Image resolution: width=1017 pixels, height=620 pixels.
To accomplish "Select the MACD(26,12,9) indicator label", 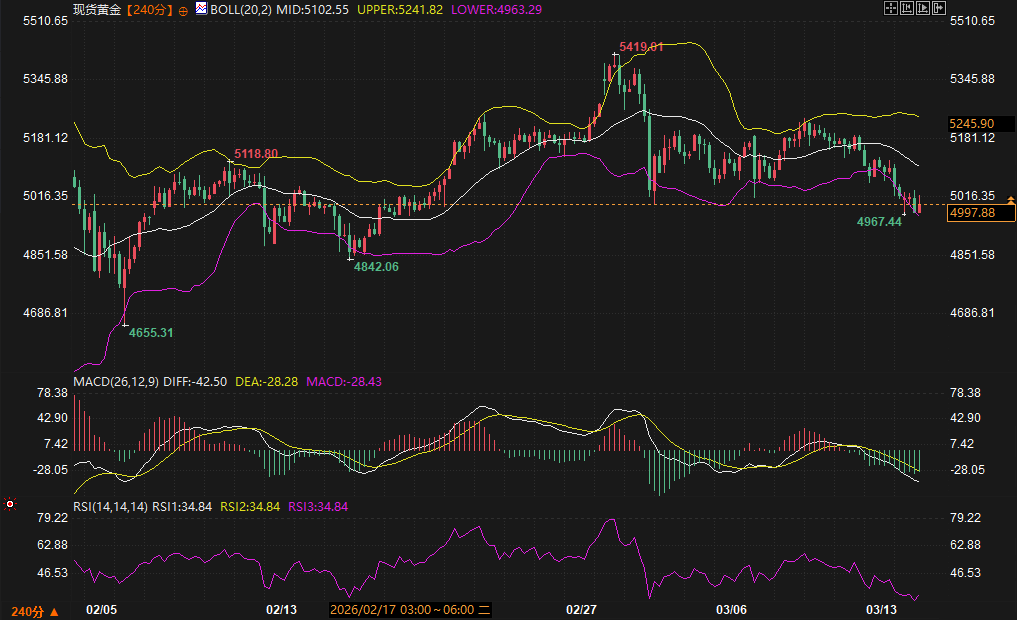I will click(x=117, y=381).
